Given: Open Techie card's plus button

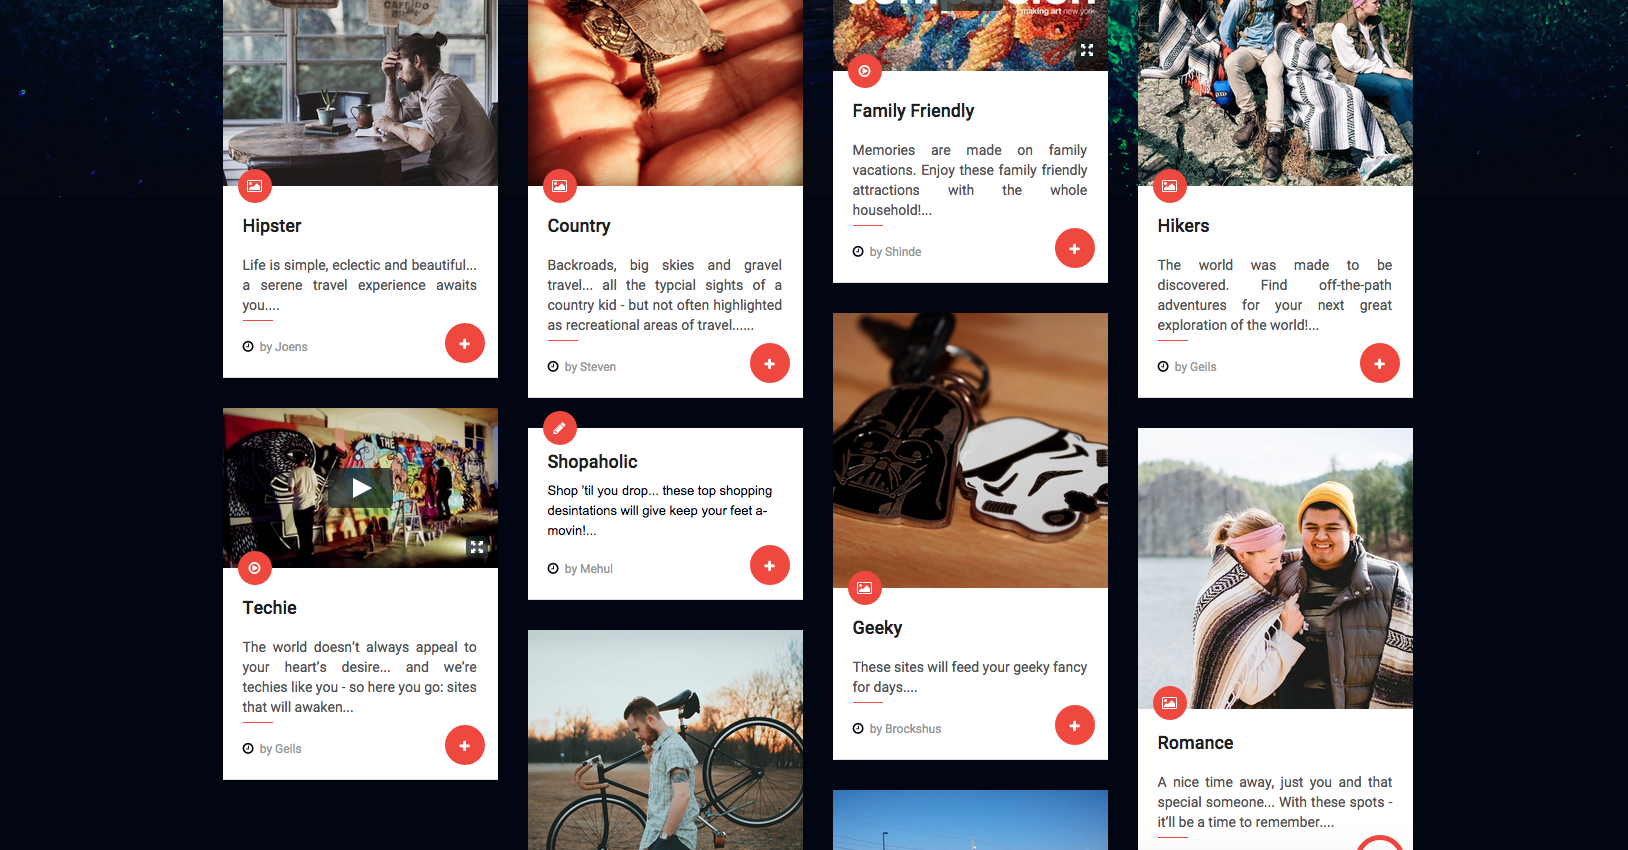Looking at the screenshot, I should pyautogui.click(x=464, y=745).
